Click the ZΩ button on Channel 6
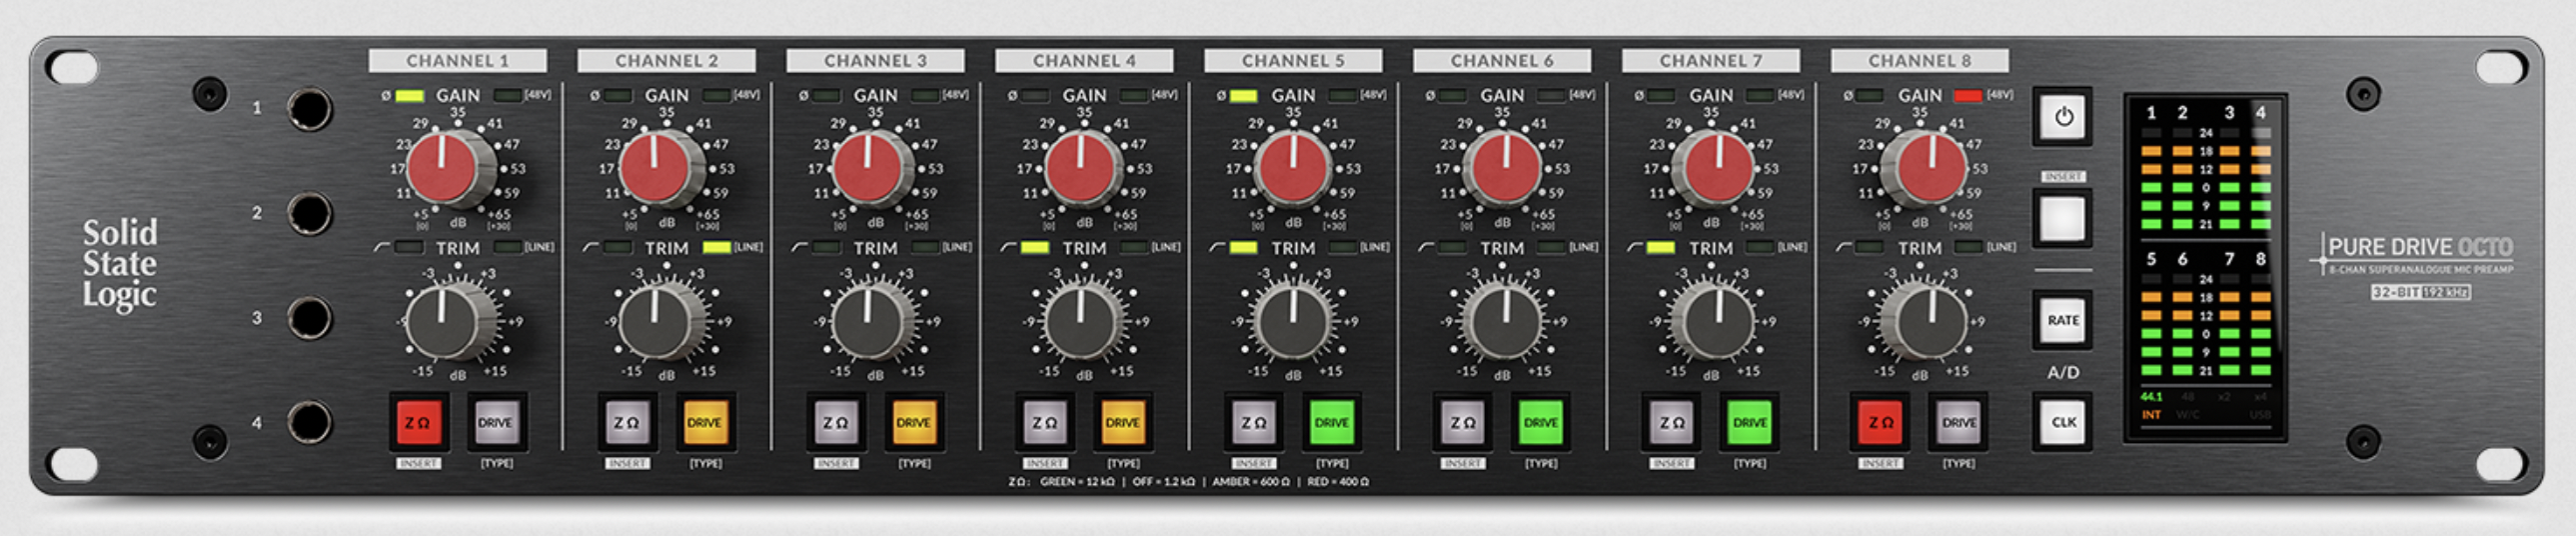2576x536 pixels. [1462, 422]
